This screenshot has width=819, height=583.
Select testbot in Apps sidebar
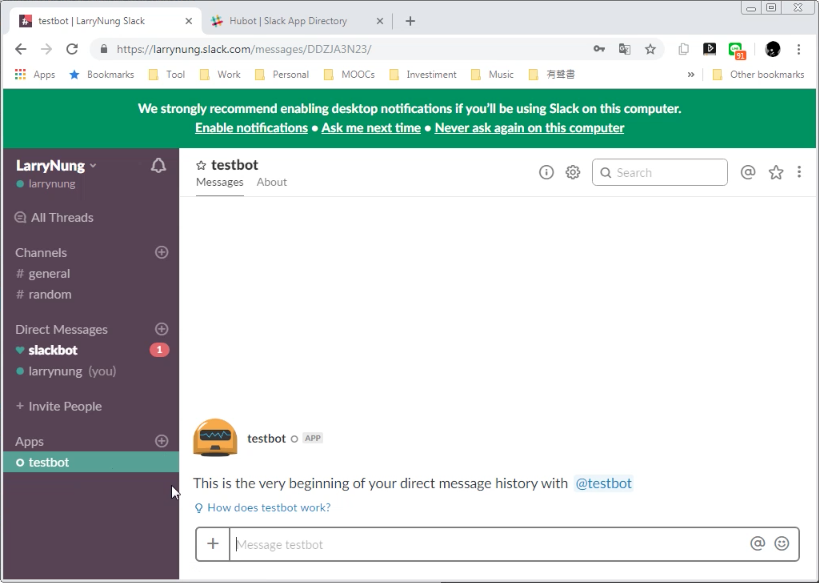(x=91, y=462)
